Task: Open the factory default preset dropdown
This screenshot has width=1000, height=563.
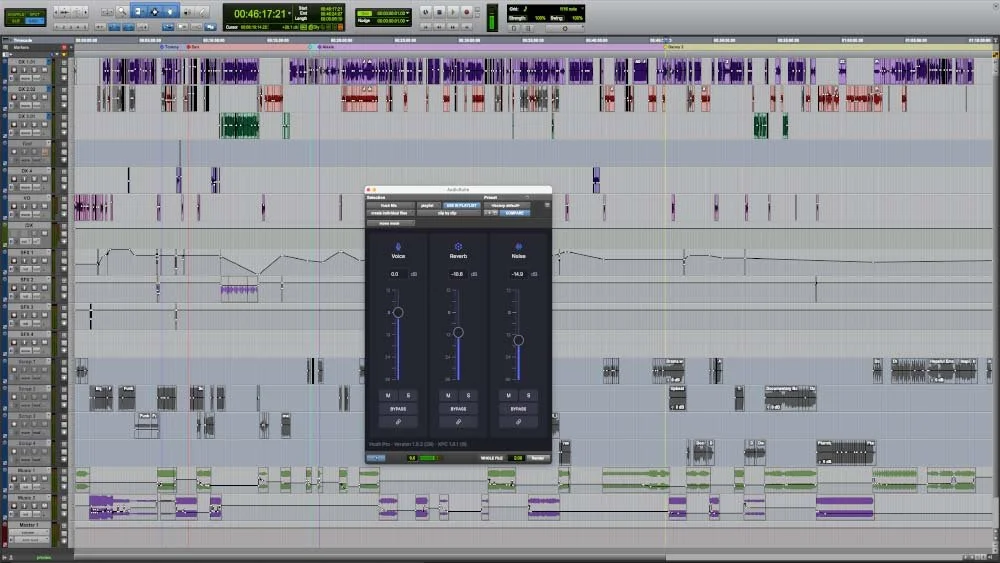Action: coord(506,205)
